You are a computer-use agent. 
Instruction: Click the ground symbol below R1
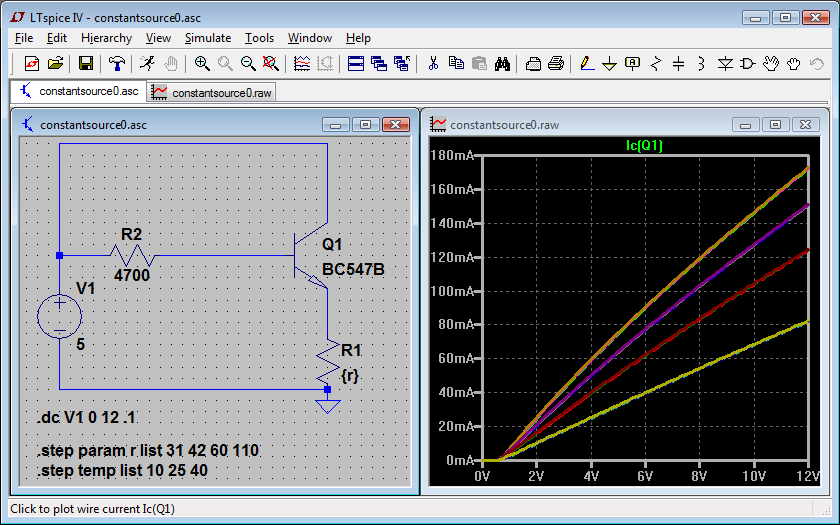point(328,405)
